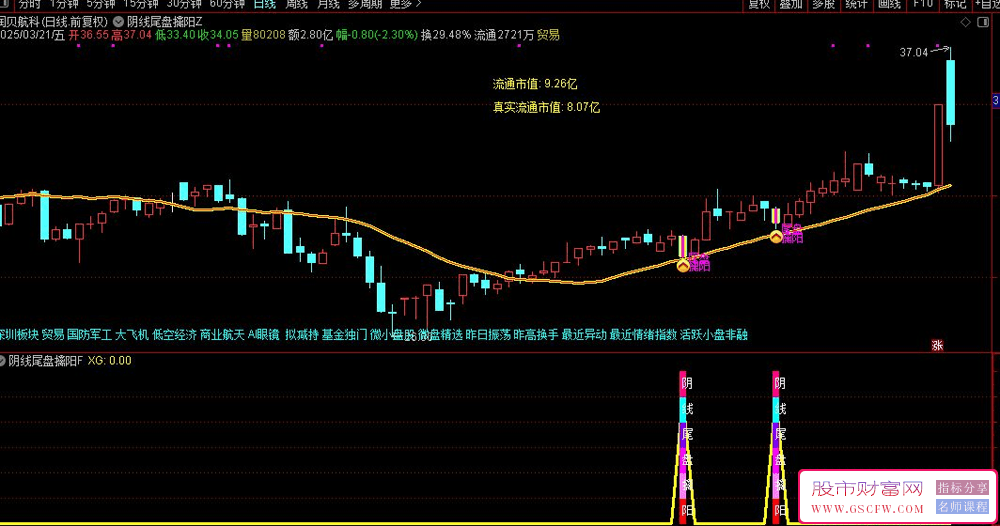Image resolution: width=1000 pixels, height=526 pixels.
Task: Open the 阴线尾盘擒阳F sub-indicator dropdown
Action: click(3, 361)
